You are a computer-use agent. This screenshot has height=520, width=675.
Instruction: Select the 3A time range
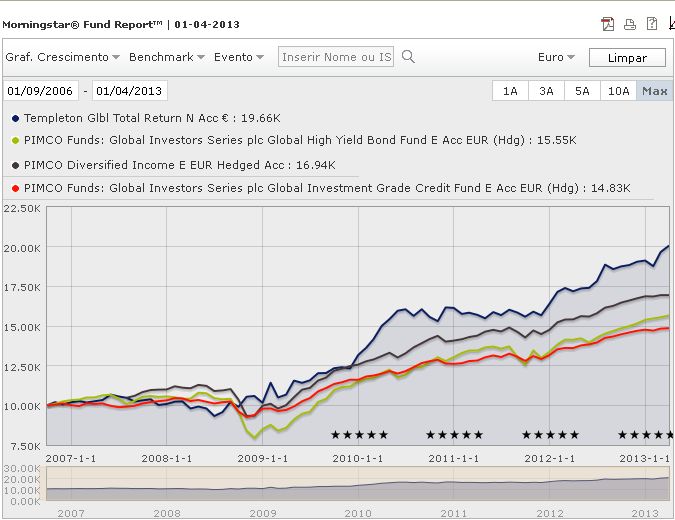tap(546, 91)
